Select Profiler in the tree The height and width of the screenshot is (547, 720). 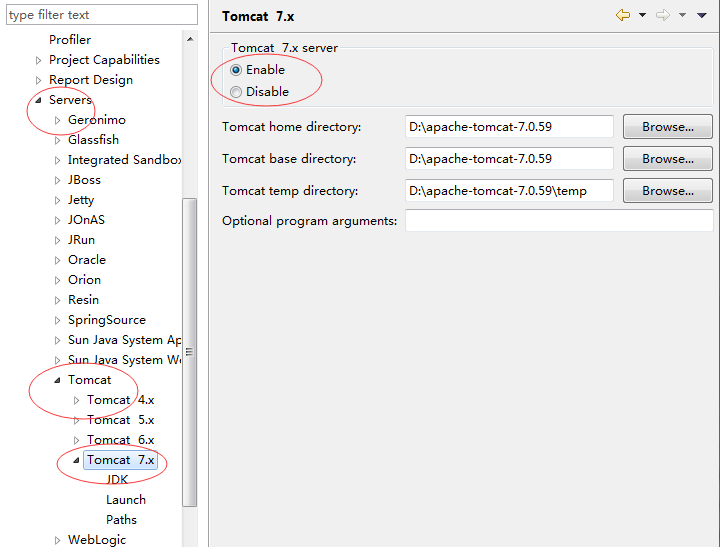tap(70, 40)
